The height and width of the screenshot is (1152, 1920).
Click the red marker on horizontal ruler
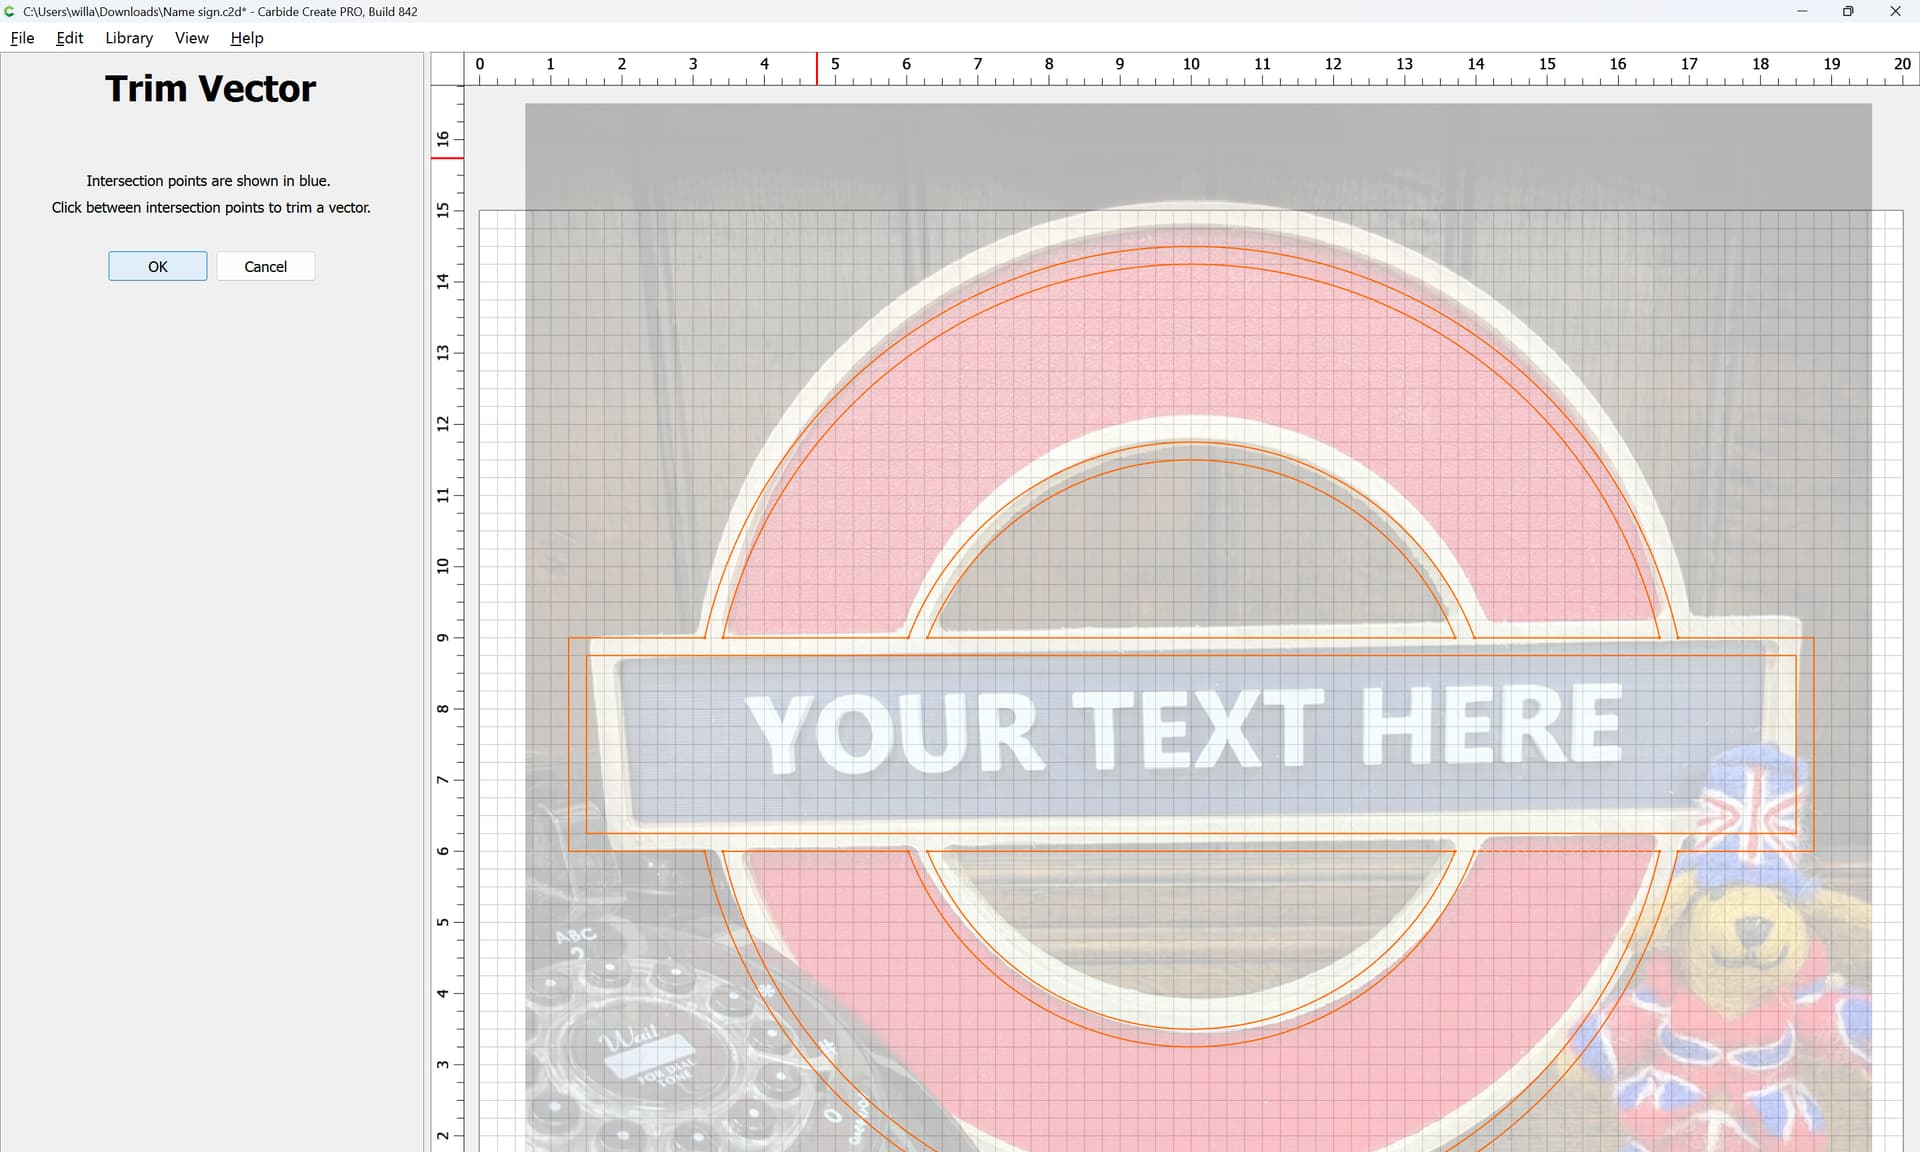(x=817, y=69)
